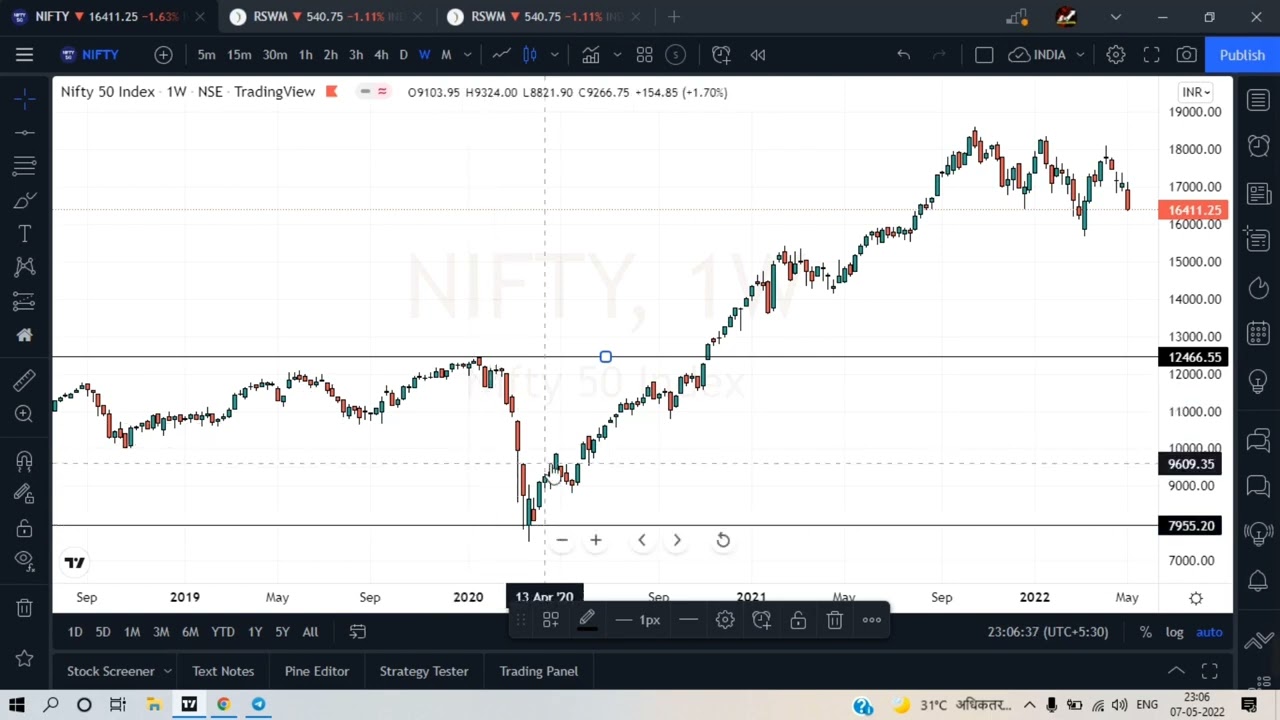
Task: Open the tabs list dropdown arrow at top
Action: pos(1115,17)
